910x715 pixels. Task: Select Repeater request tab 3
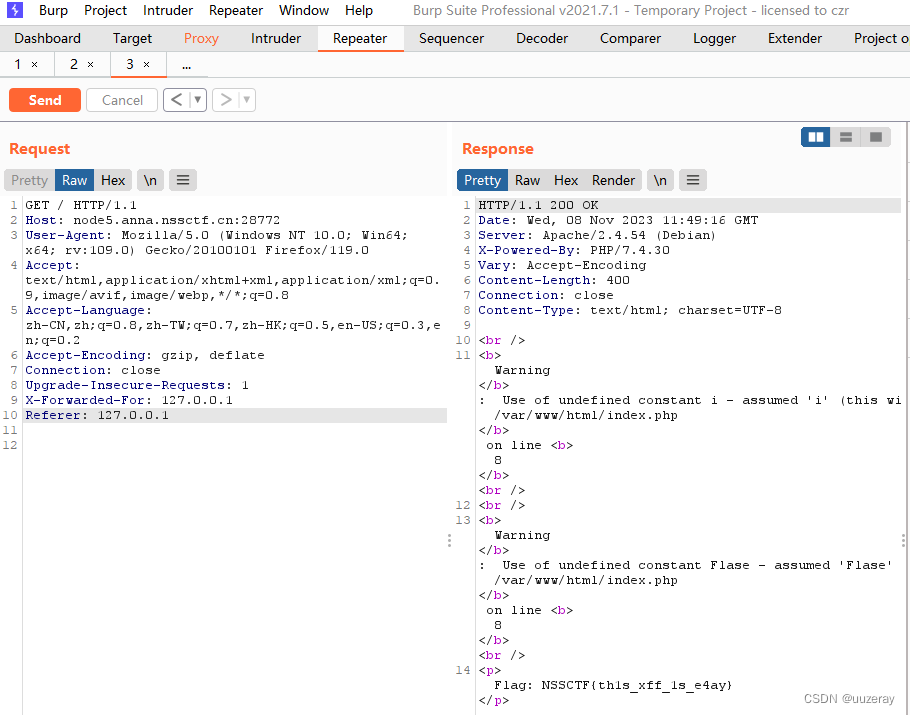130,64
